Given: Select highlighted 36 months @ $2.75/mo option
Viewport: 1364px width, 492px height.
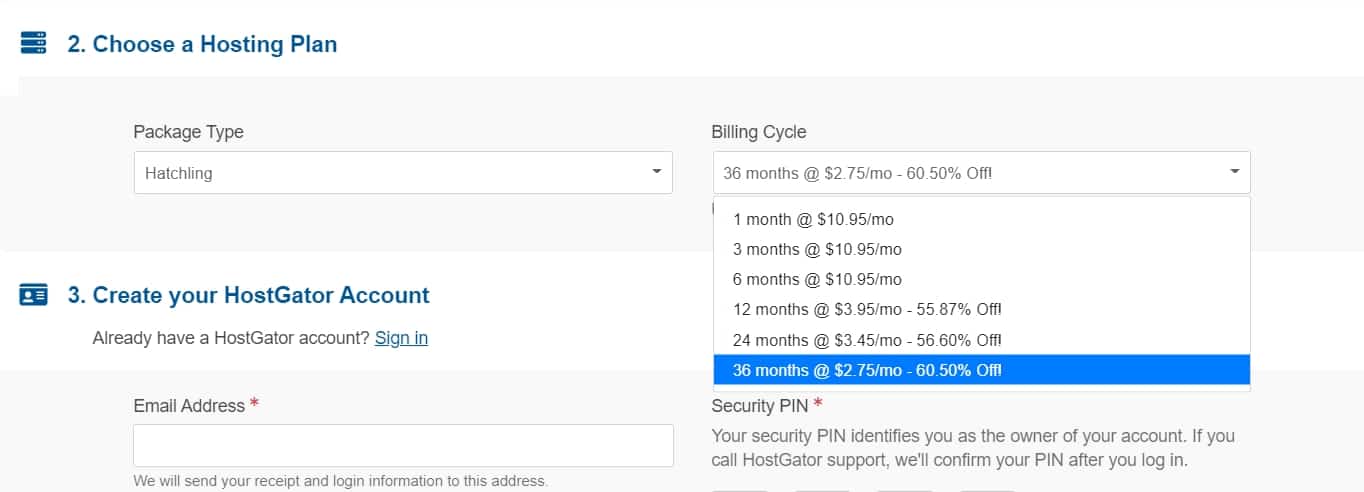Looking at the screenshot, I should (981, 370).
